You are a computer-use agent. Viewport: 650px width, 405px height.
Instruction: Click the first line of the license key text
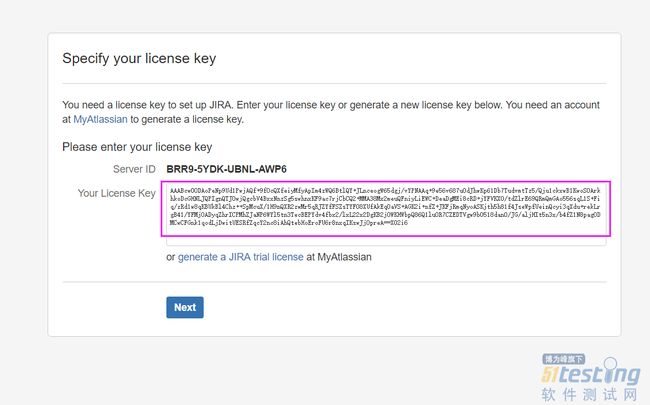(385, 191)
